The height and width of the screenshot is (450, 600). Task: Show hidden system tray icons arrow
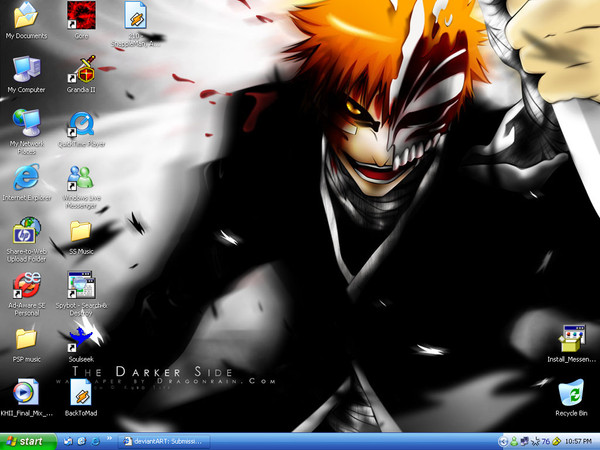504,442
